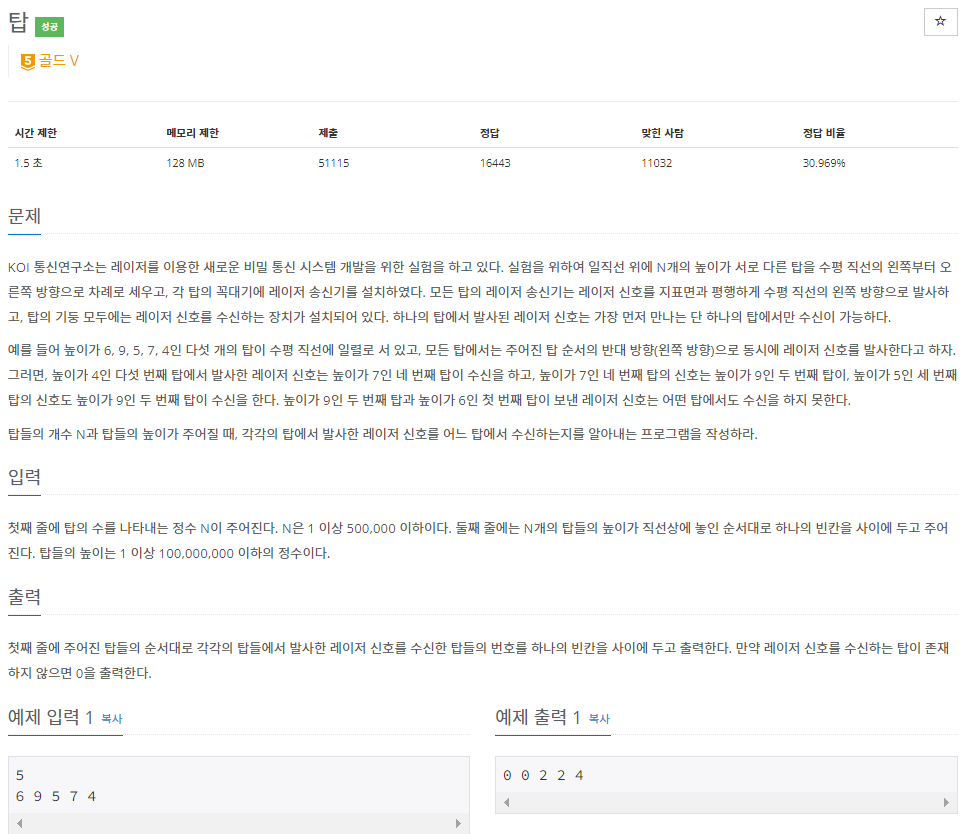Click the 30.969% ratio value
Viewport: 974px width, 834px height.
coord(824,163)
